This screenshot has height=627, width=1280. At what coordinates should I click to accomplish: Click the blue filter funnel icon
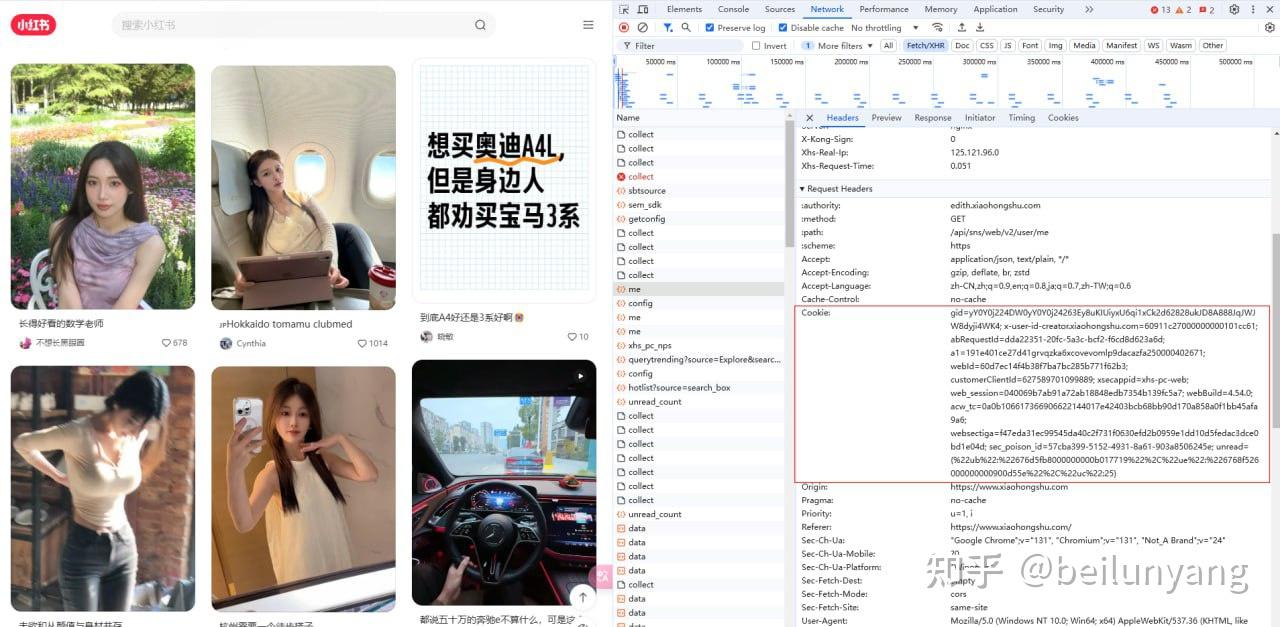point(668,28)
